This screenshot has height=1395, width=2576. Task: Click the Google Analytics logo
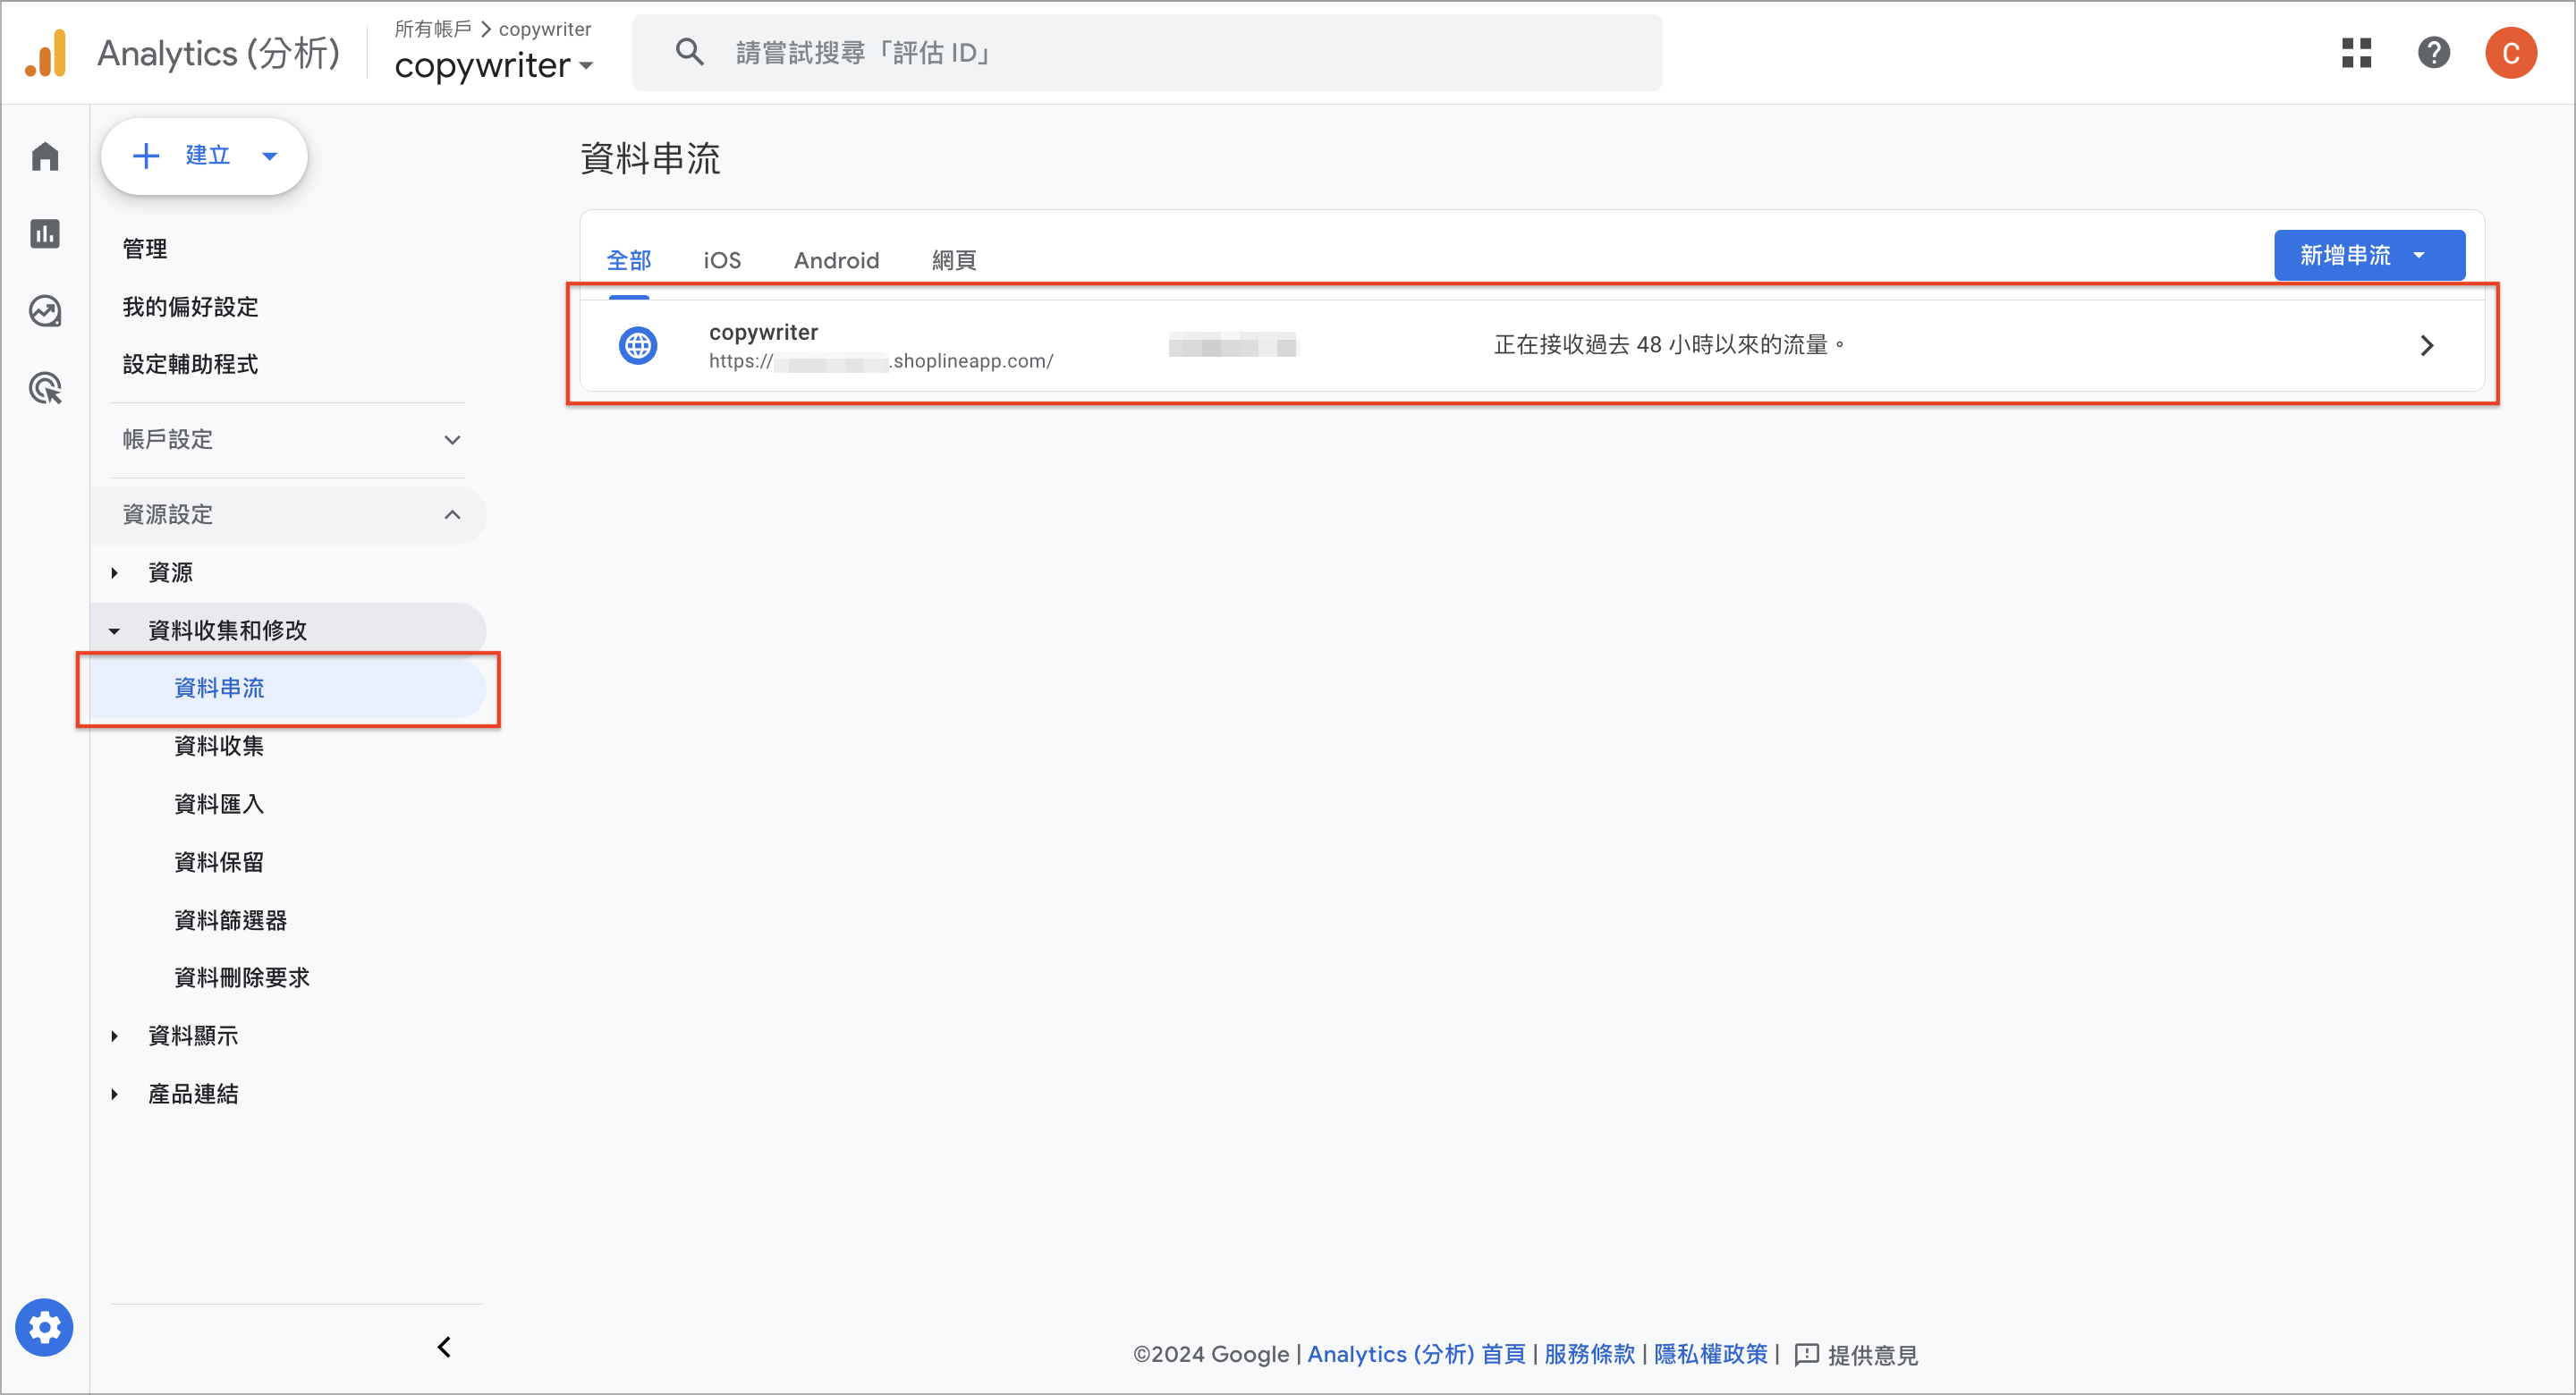point(46,52)
